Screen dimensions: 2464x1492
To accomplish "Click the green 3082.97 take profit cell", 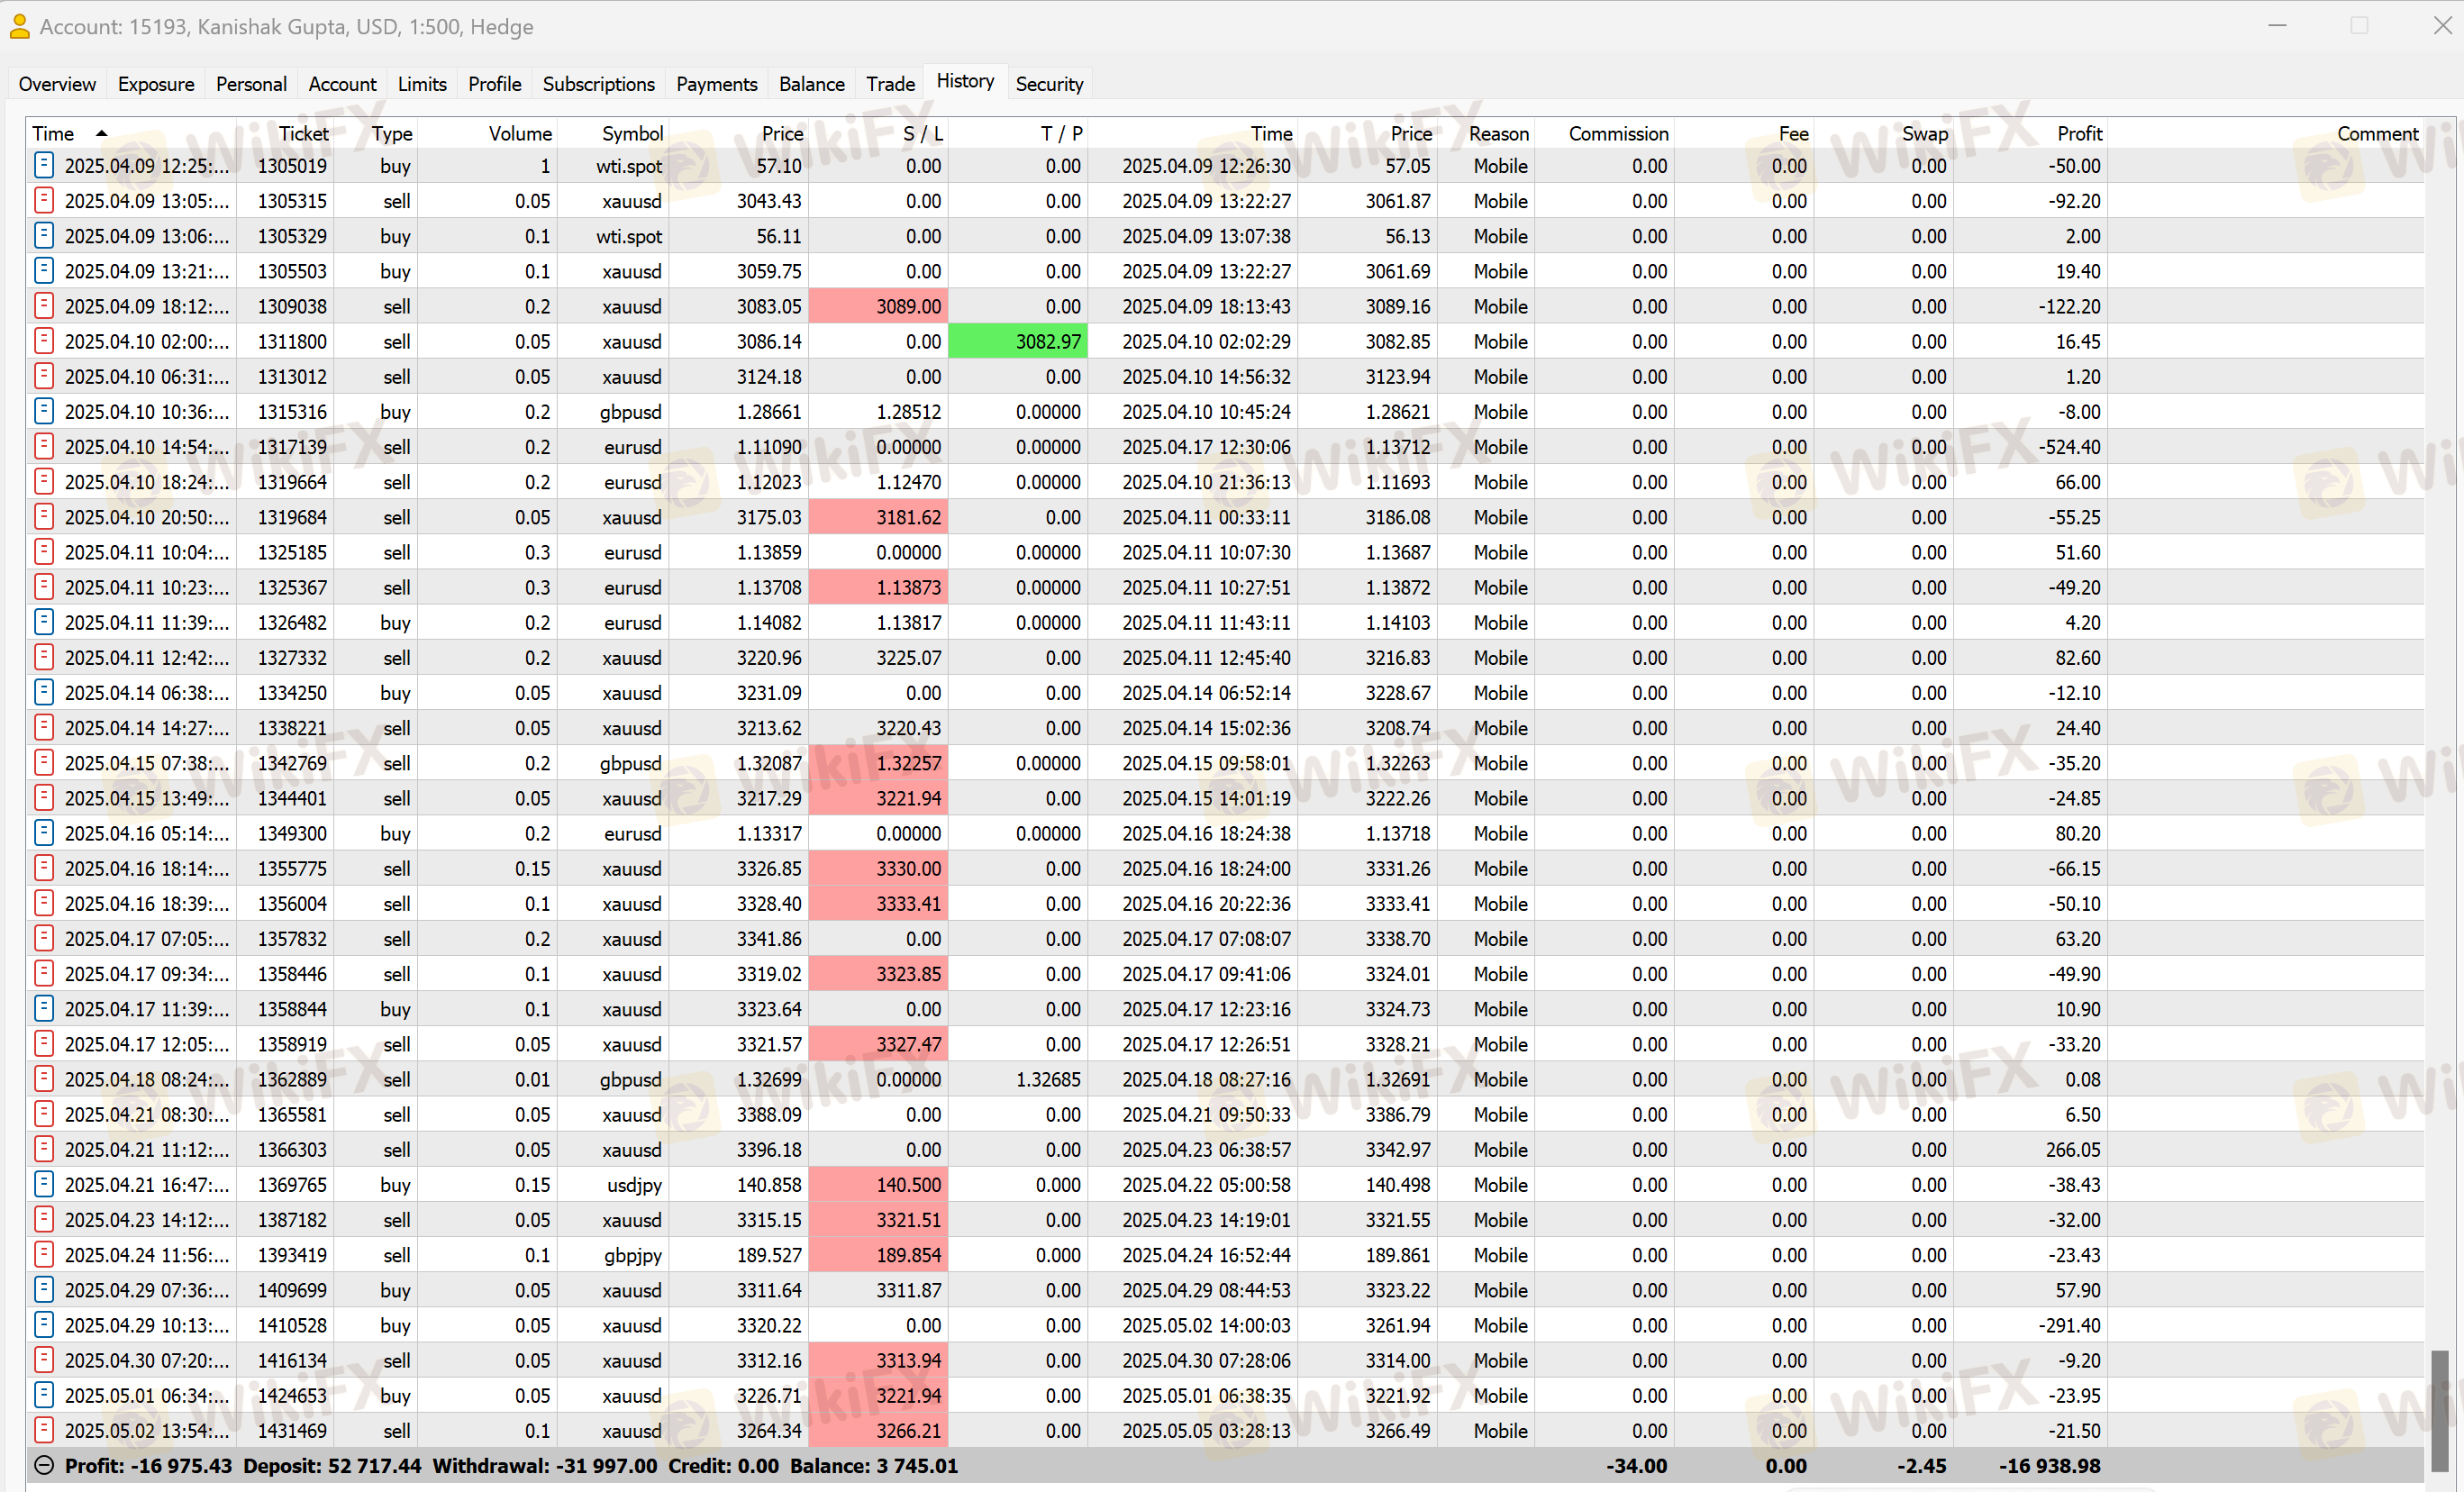I will pos(1018,341).
